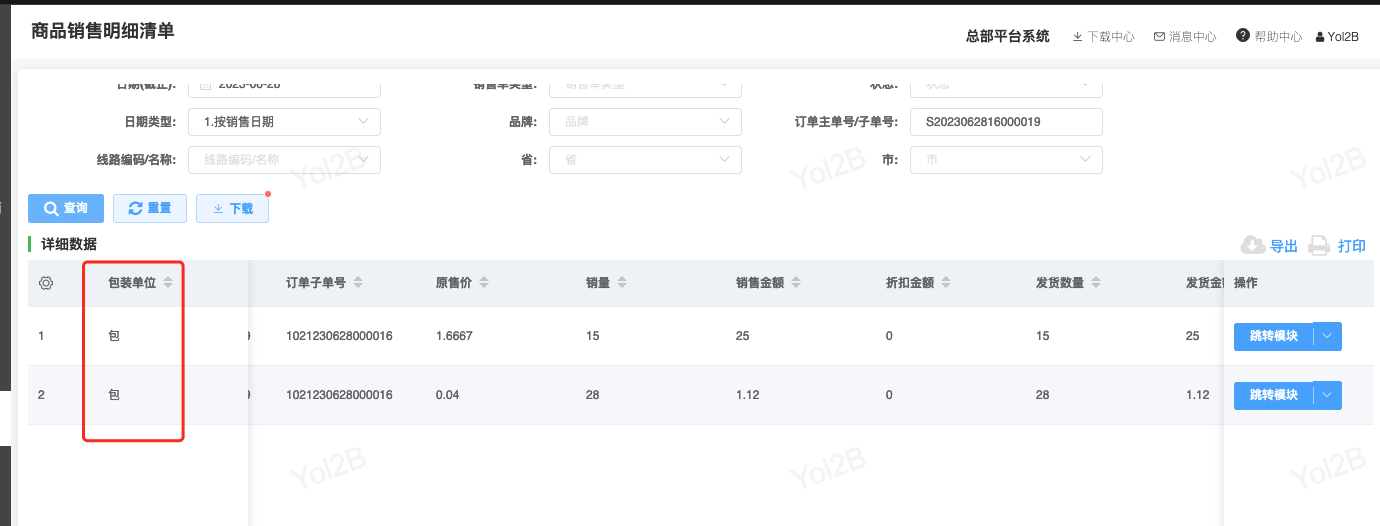Click the 重置 reset button
The width and height of the screenshot is (1380, 526).
coord(150,208)
